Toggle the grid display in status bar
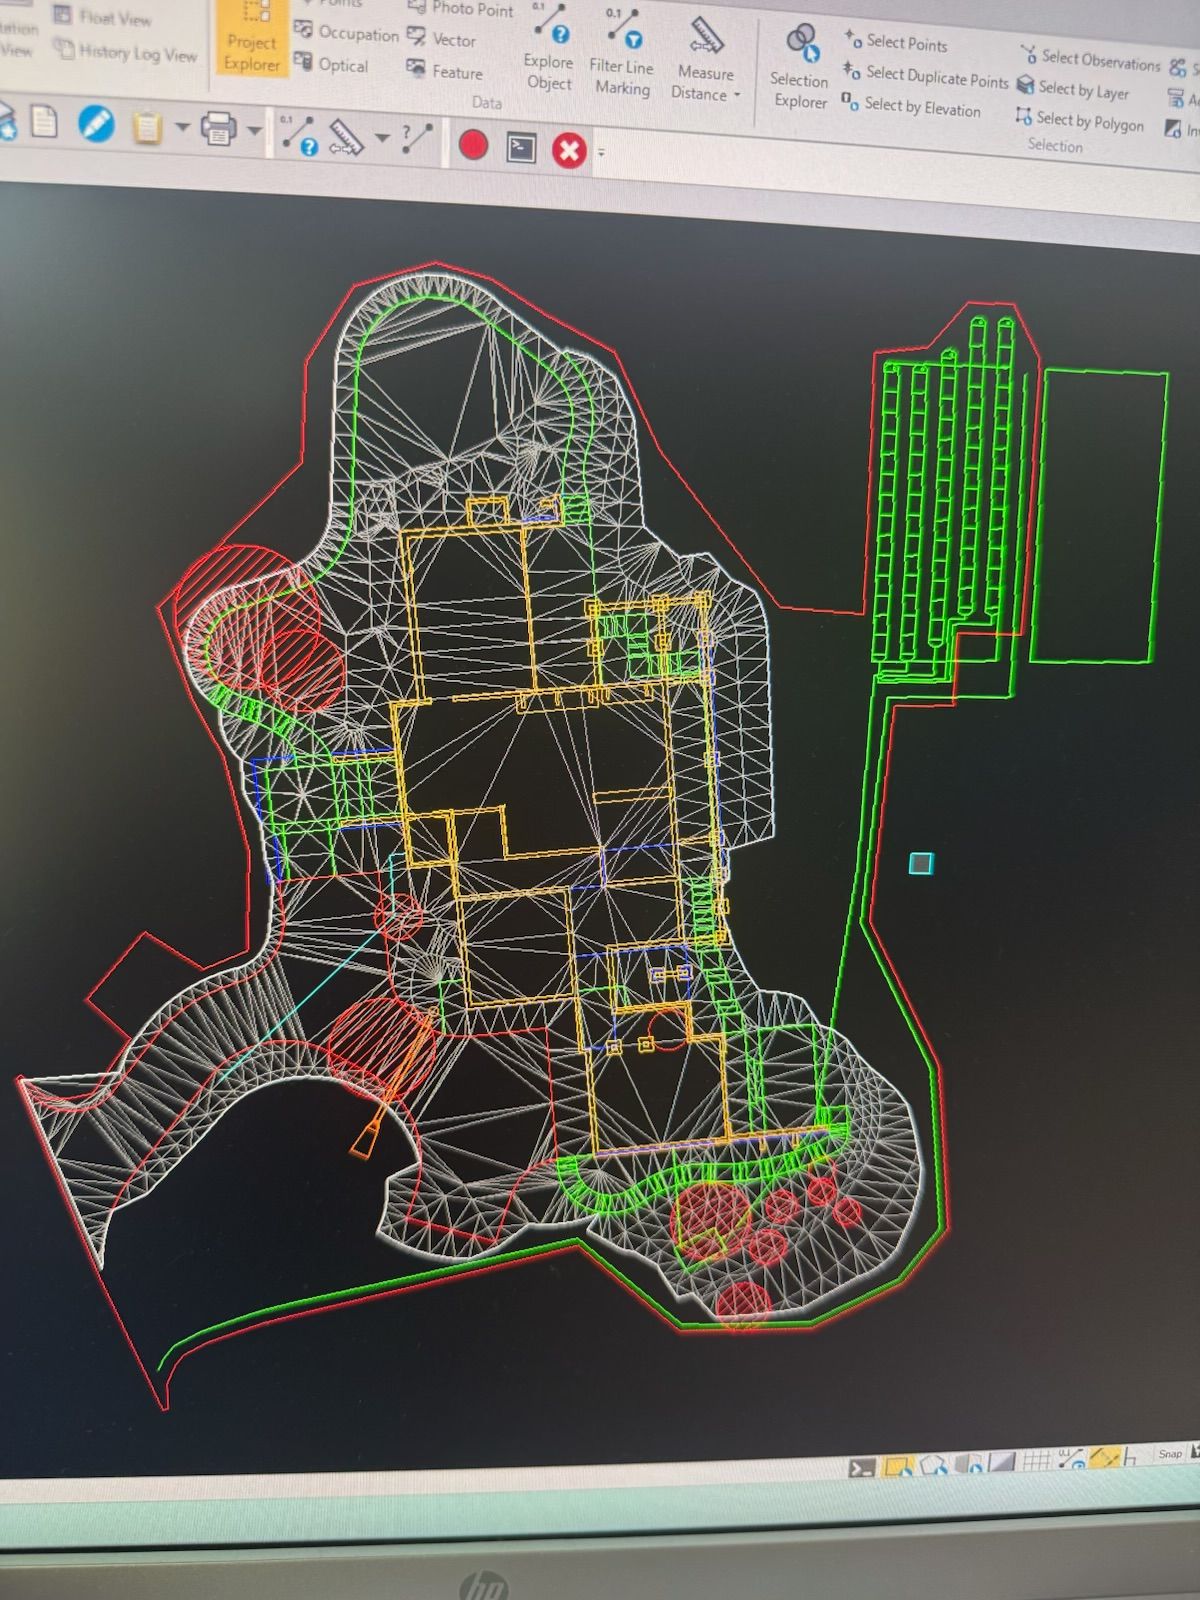The width and height of the screenshot is (1200, 1600). click(x=1036, y=1461)
